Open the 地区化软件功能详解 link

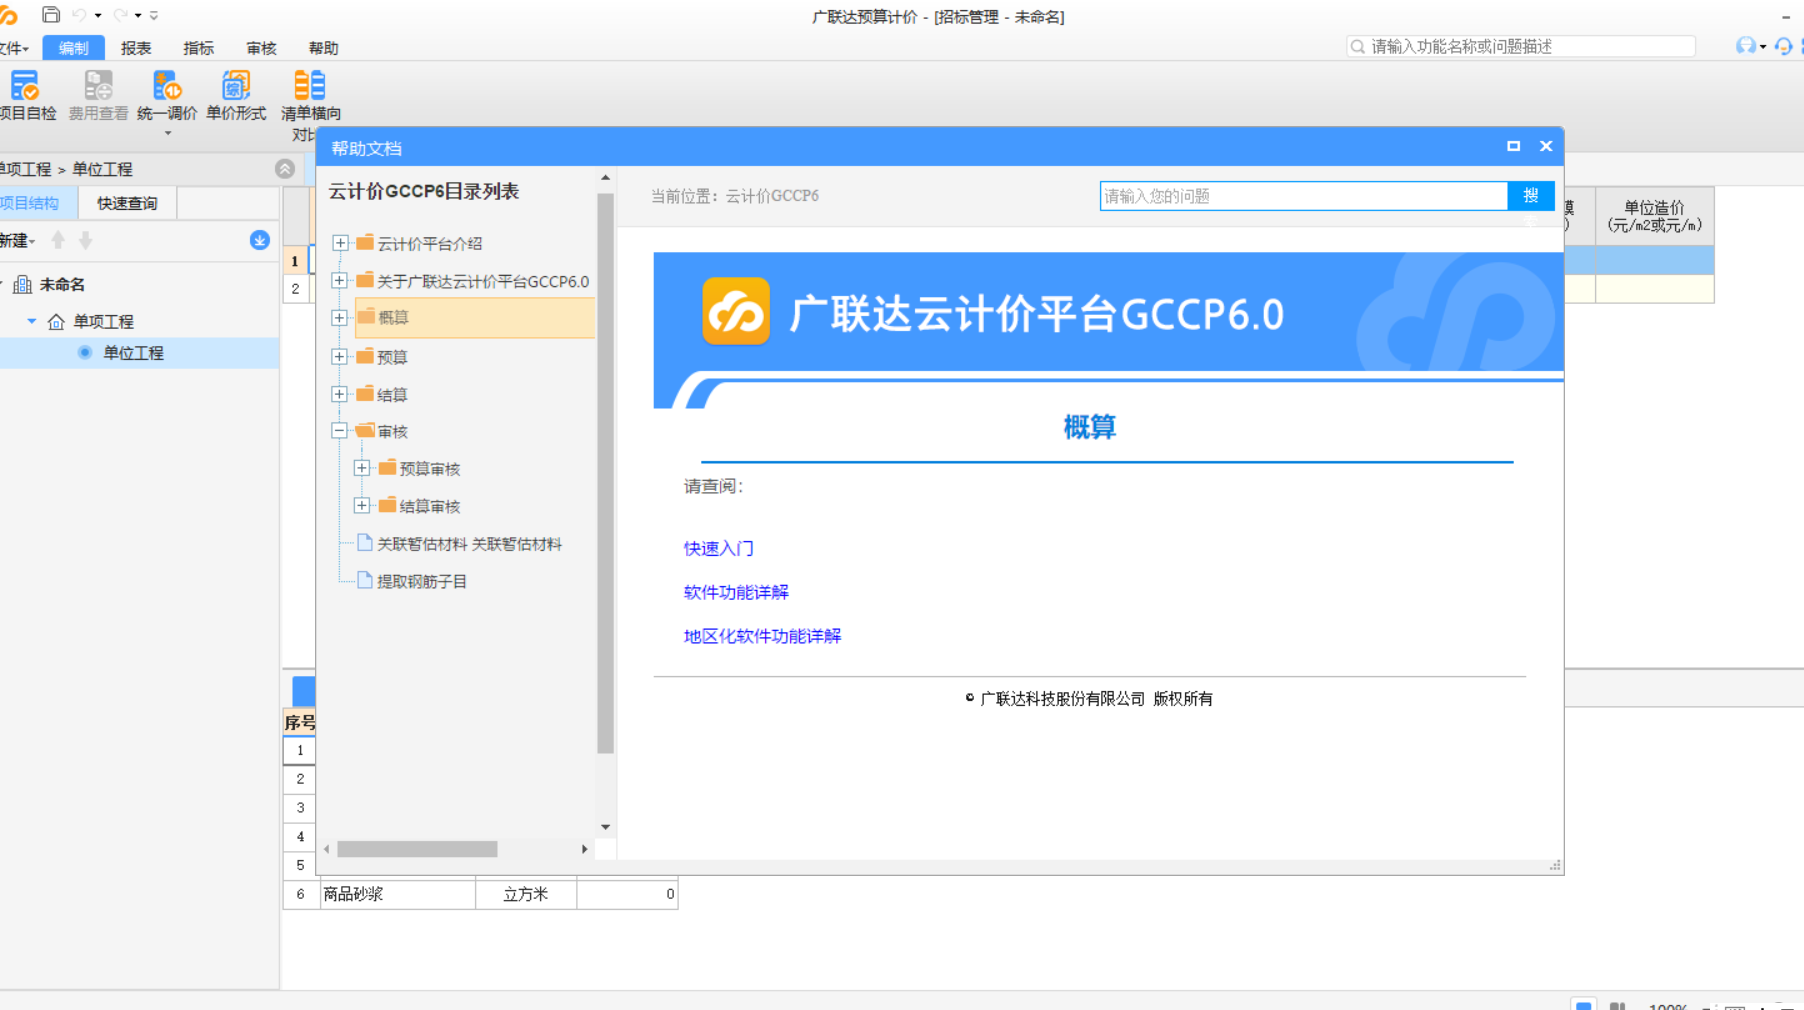pos(762,636)
